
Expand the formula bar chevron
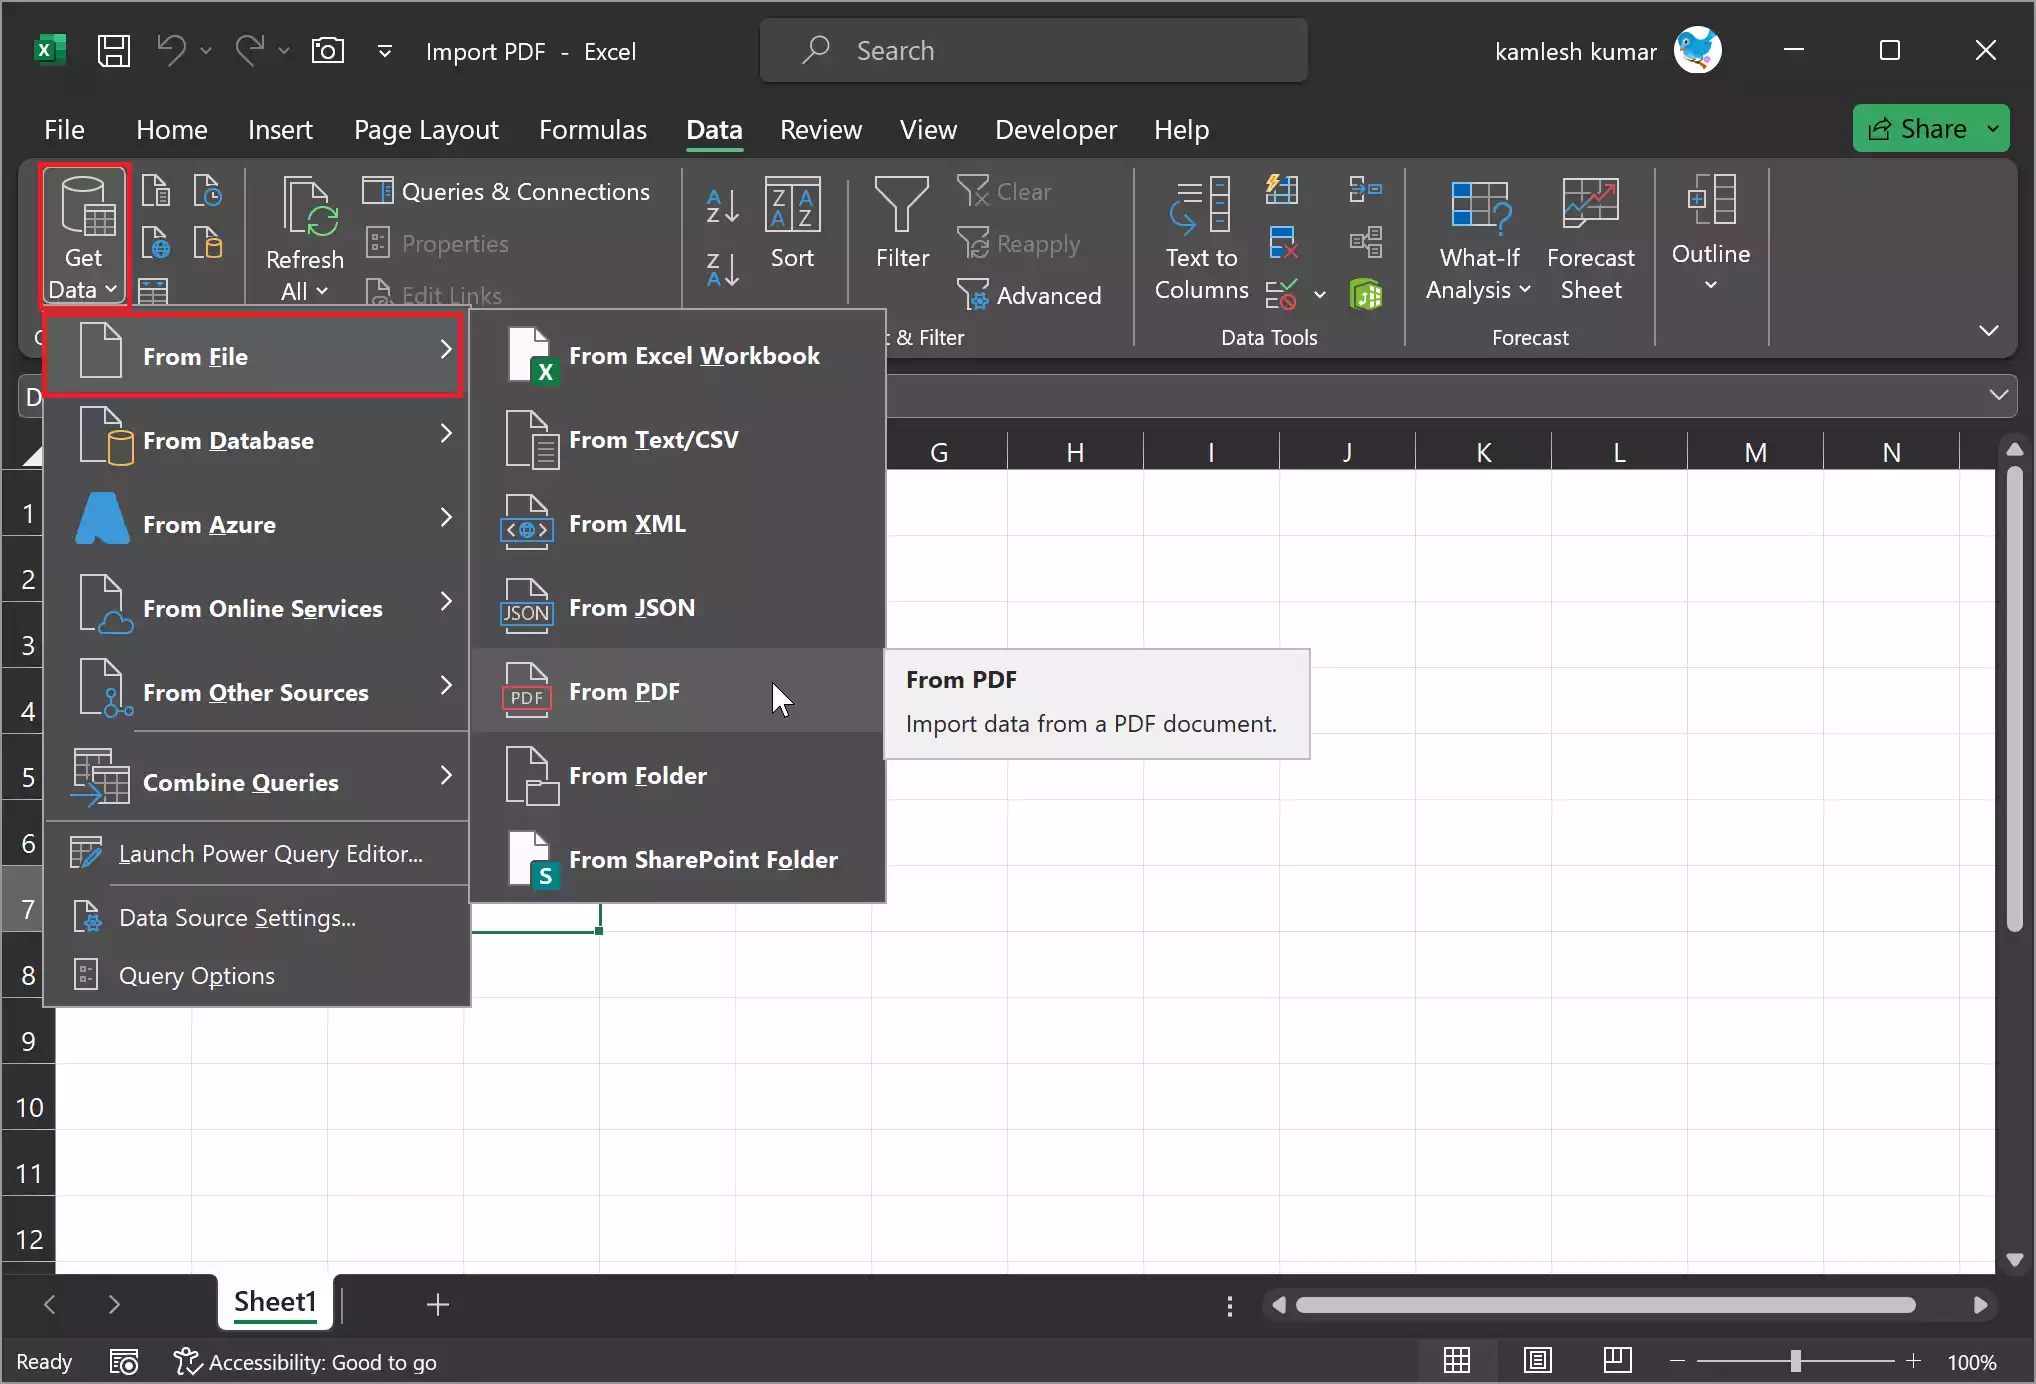click(1999, 395)
